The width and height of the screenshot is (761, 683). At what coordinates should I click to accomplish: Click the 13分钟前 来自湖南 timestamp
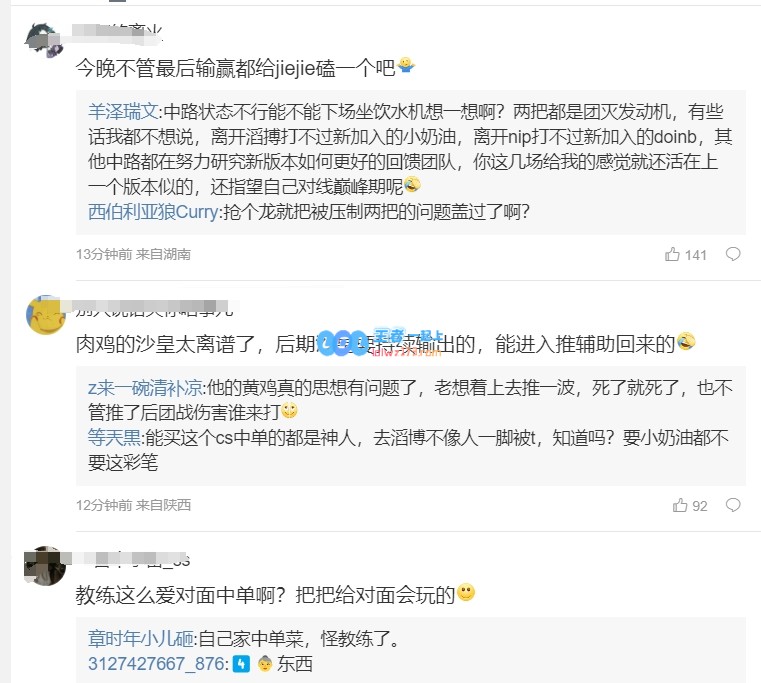point(133,254)
